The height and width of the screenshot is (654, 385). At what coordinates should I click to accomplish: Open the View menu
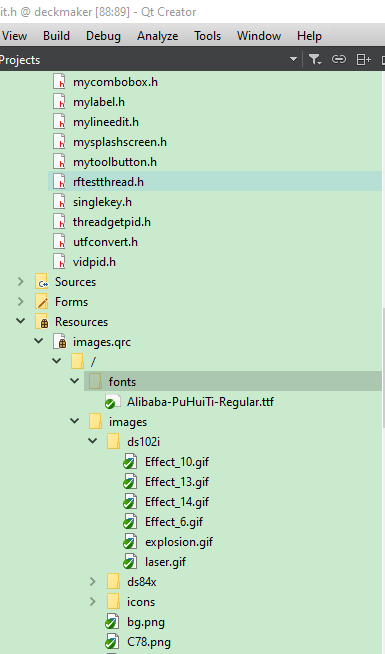pos(14,36)
